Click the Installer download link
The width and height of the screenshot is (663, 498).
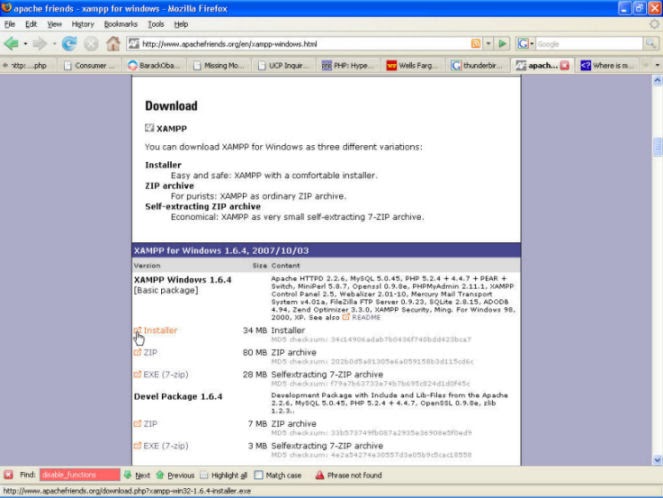(160, 330)
